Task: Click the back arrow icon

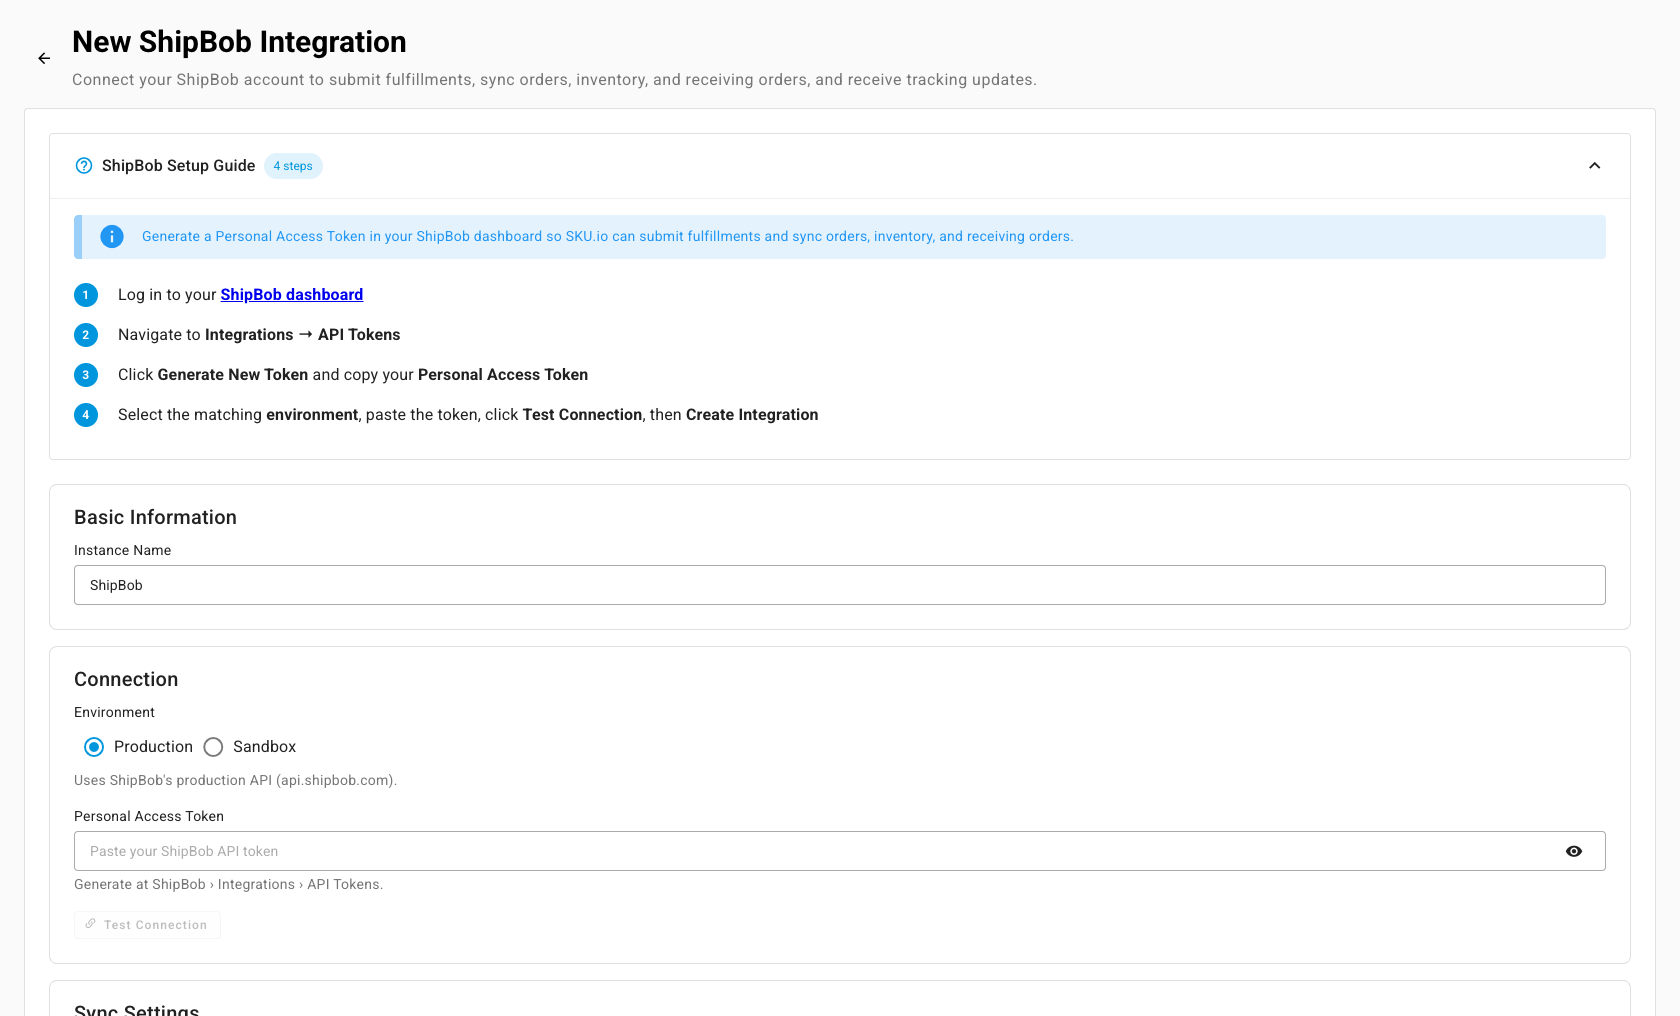Action: point(44,58)
